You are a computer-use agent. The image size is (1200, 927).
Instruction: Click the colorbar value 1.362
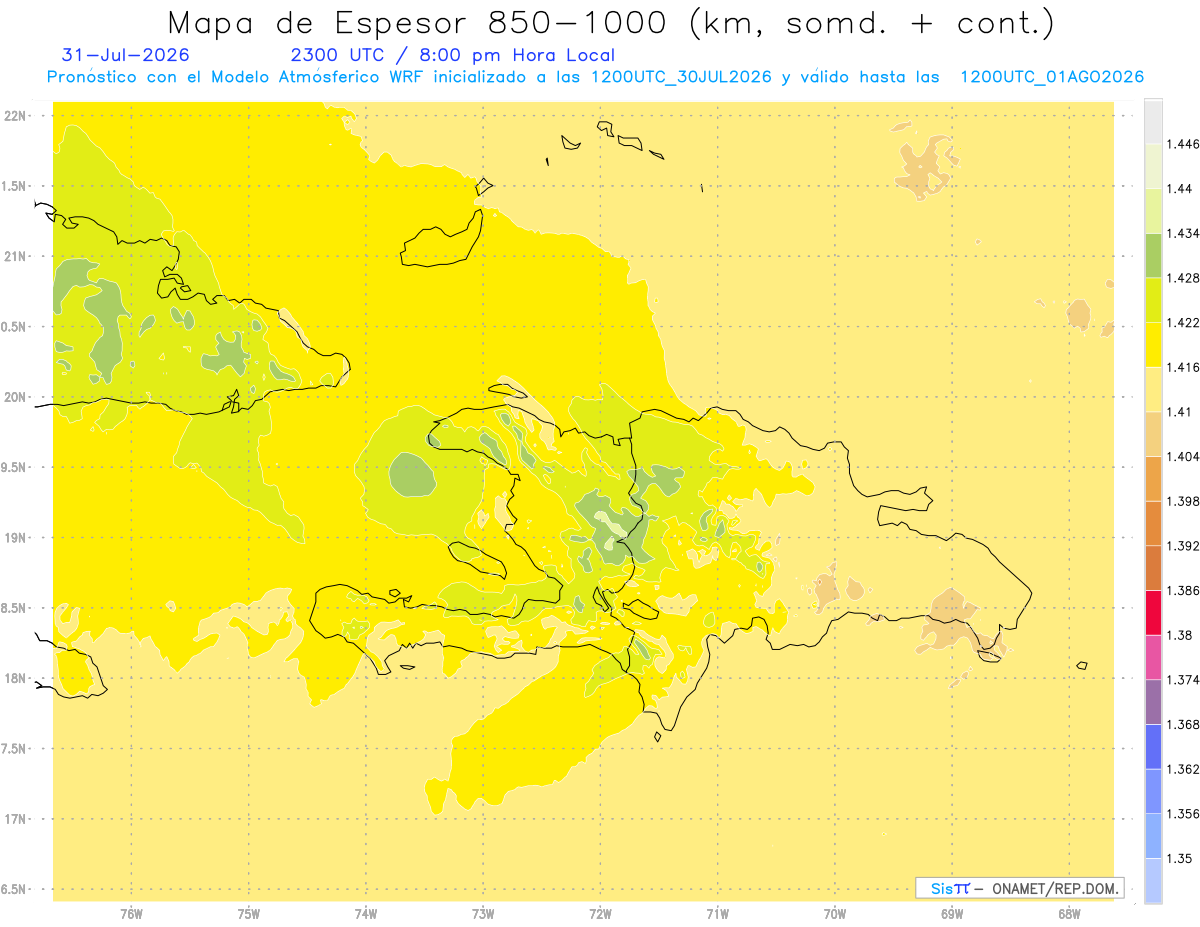[x=1183, y=769]
